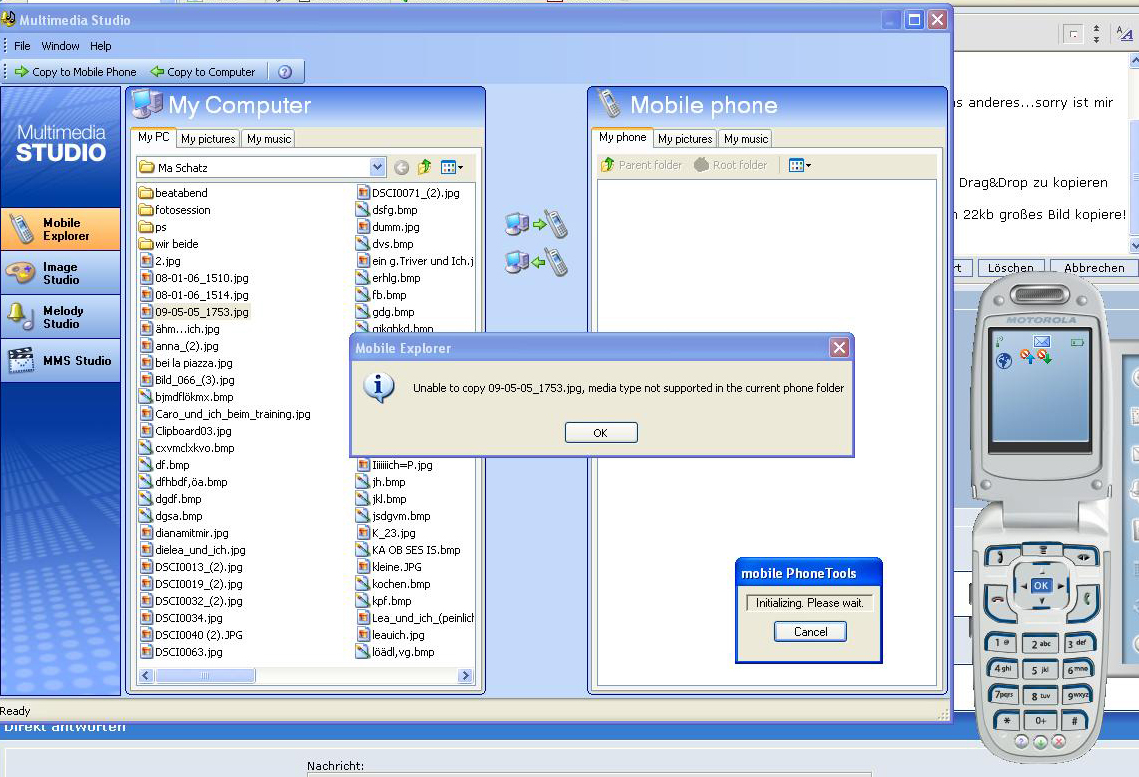Viewport: 1139px width, 777px height.
Task: Select the ps folder
Action: [153, 227]
